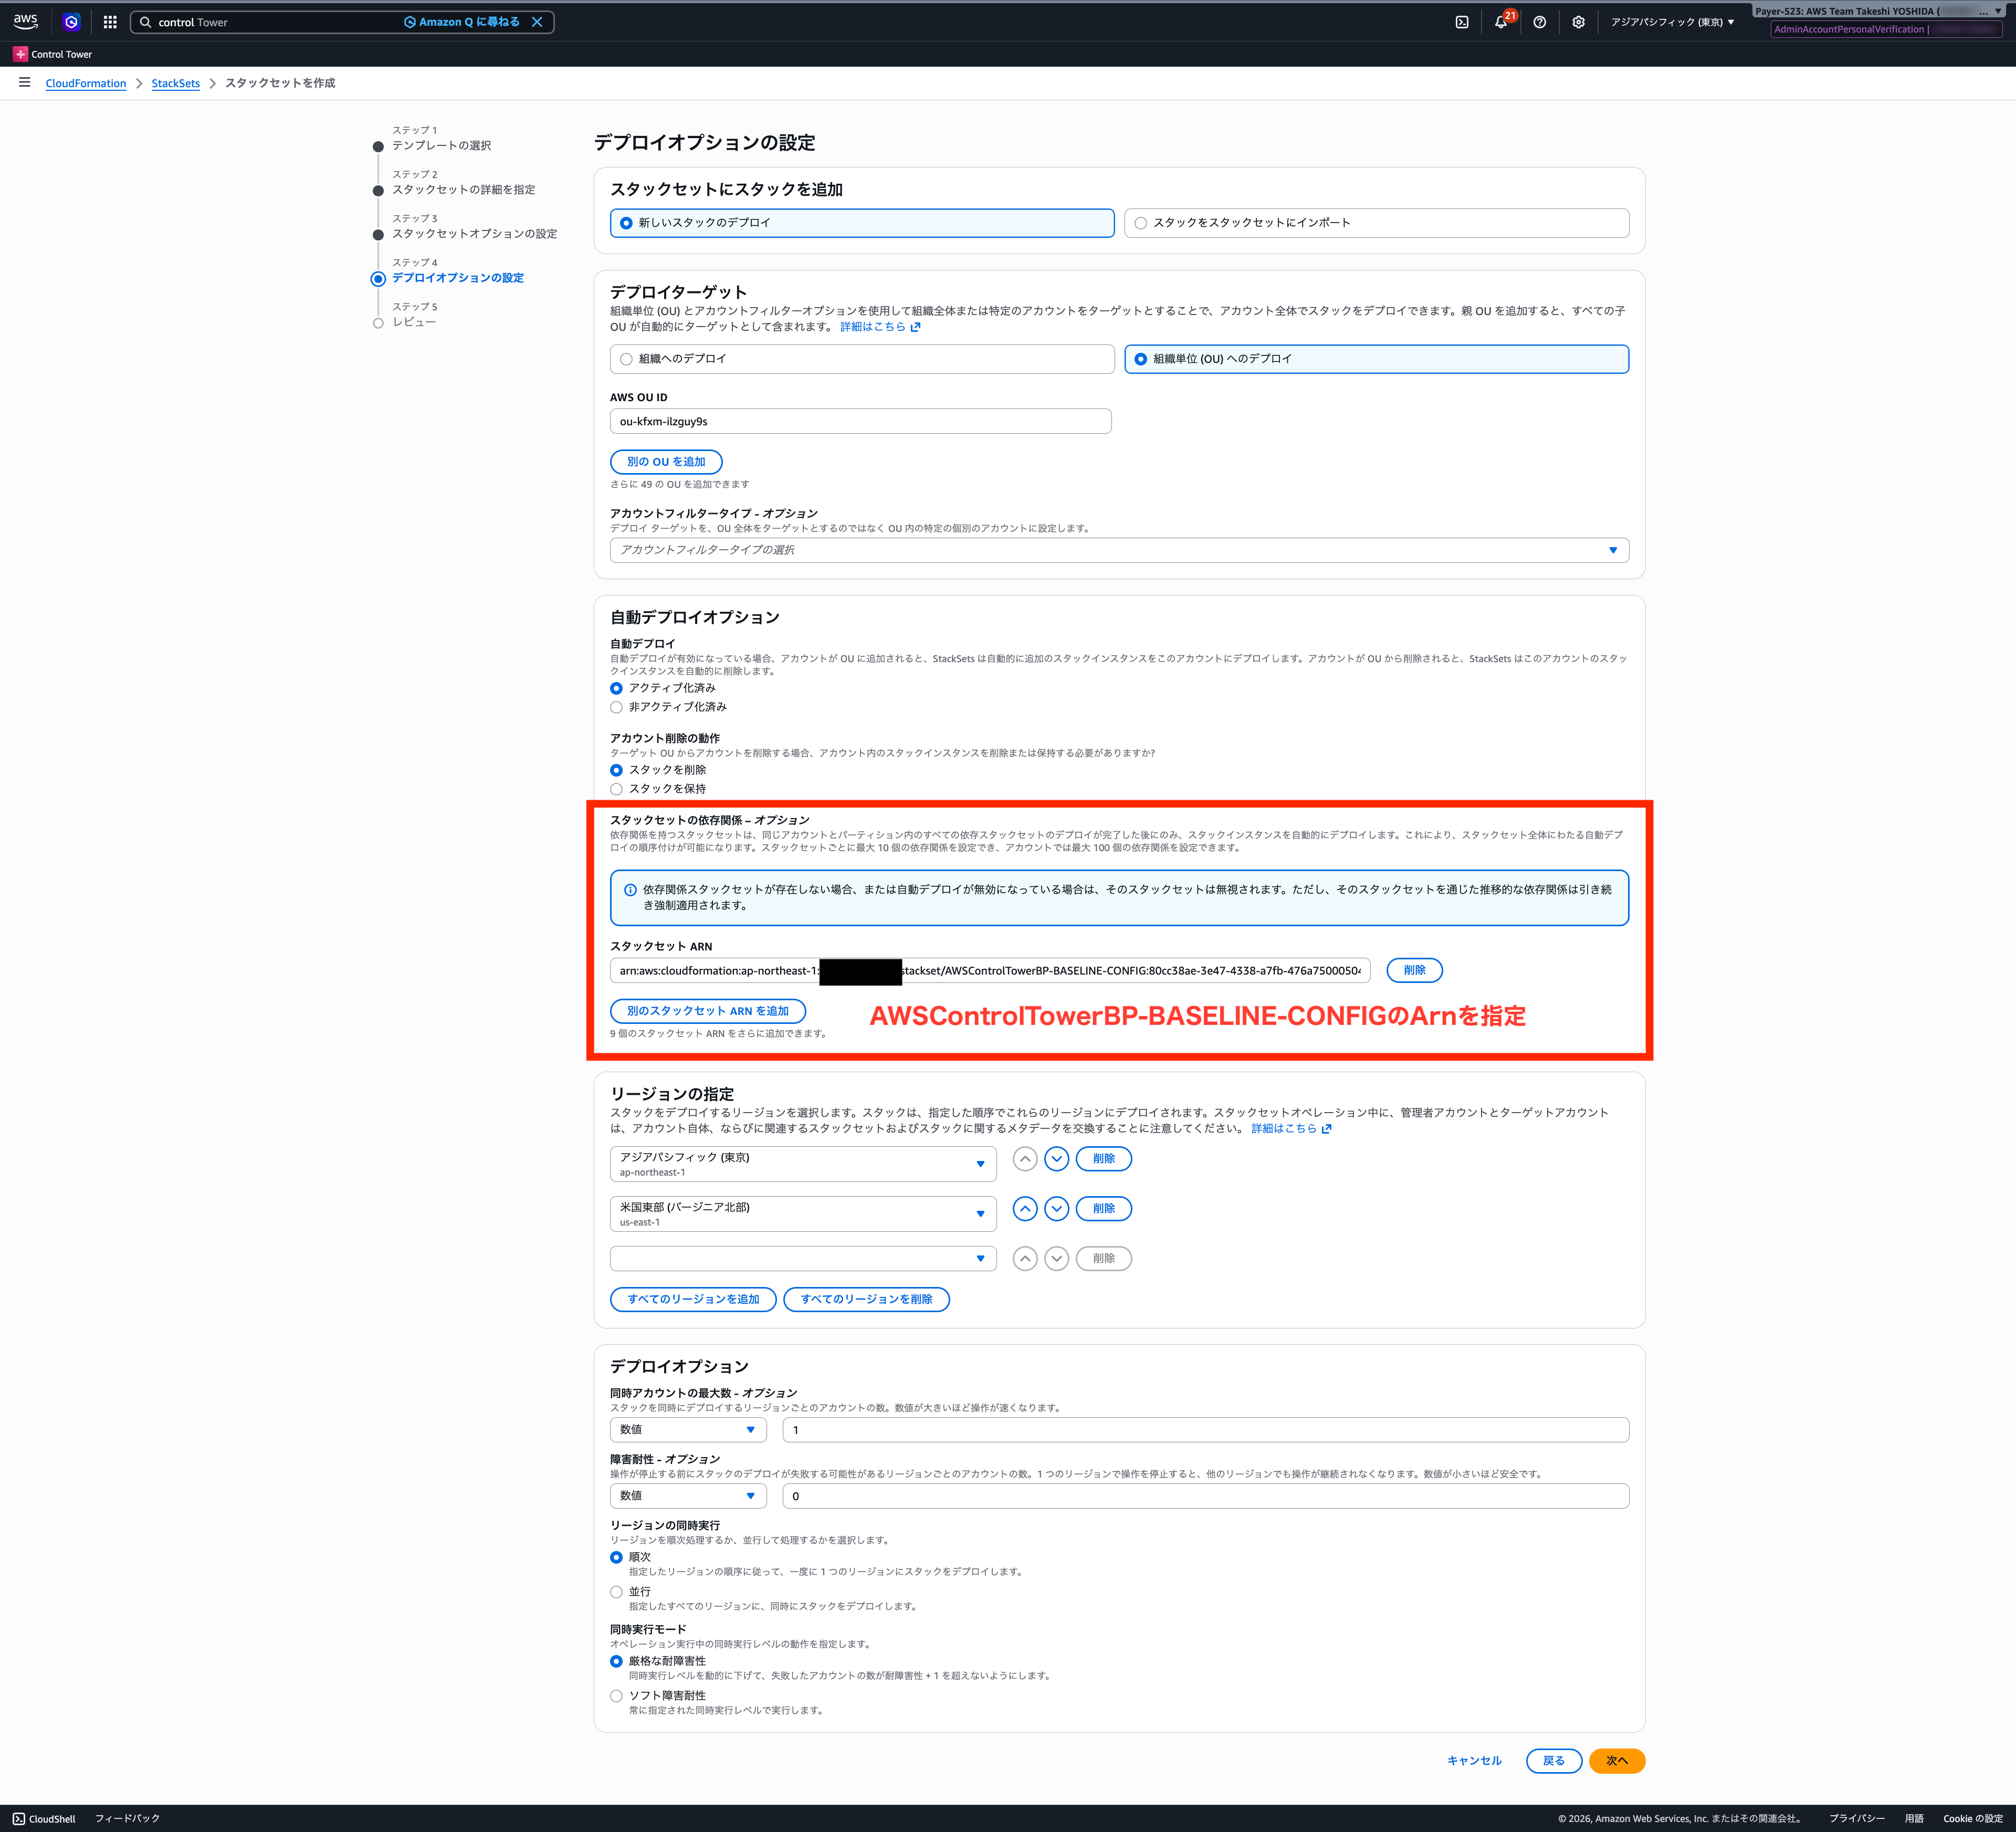2016x1832 pixels.
Task: Open 詳細はこちら link in デプロイターゲット
Action: pos(880,327)
